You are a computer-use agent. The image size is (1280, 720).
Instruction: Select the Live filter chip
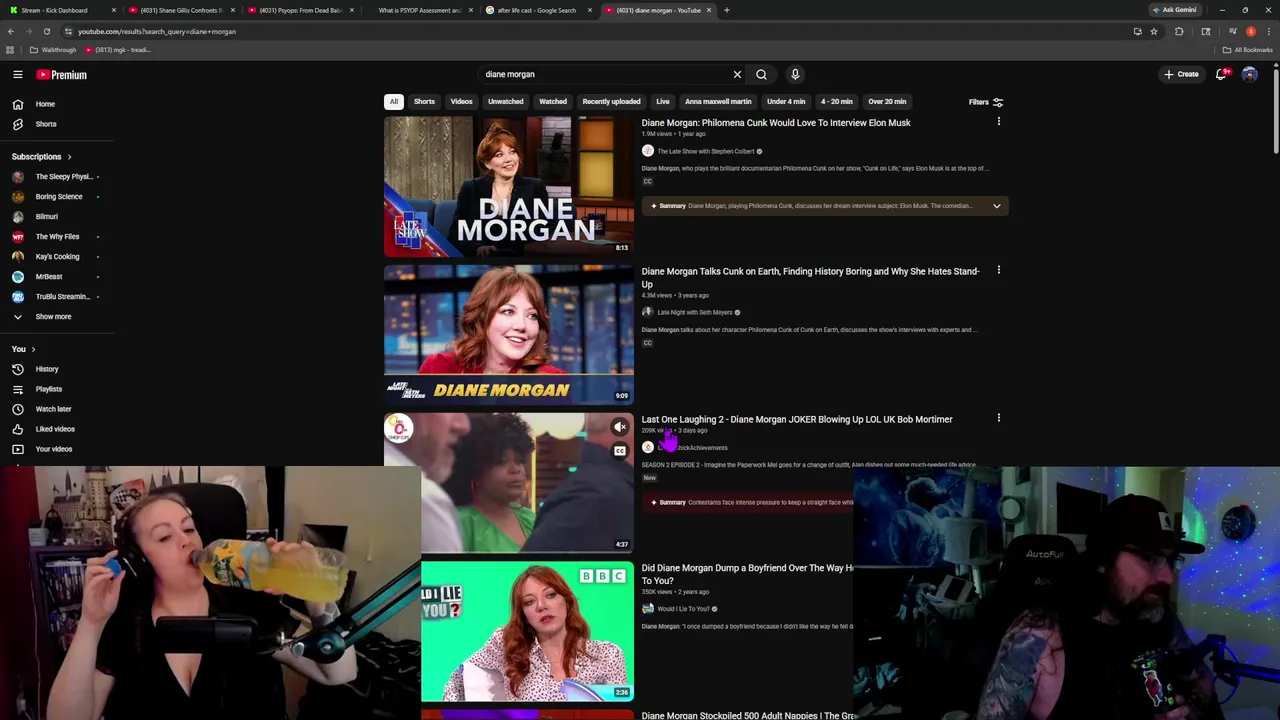tap(662, 101)
